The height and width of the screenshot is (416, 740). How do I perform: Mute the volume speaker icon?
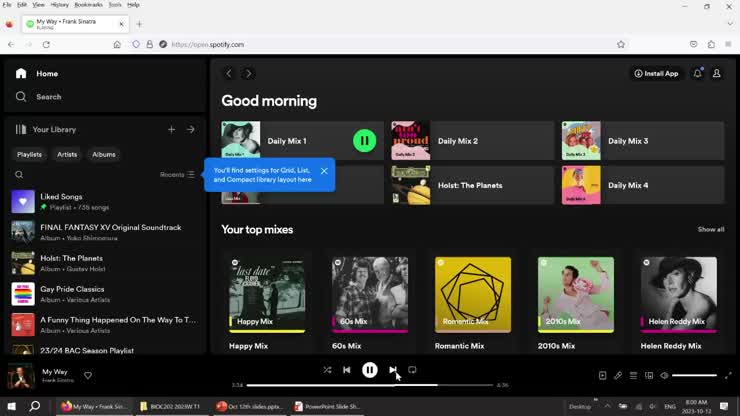[x=664, y=376]
